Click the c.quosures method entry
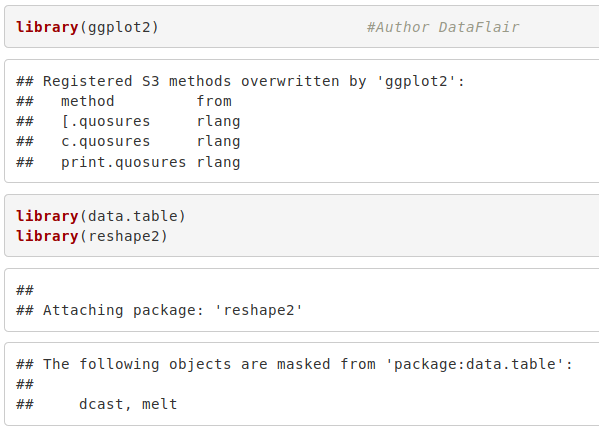599x439 pixels. (x=106, y=142)
